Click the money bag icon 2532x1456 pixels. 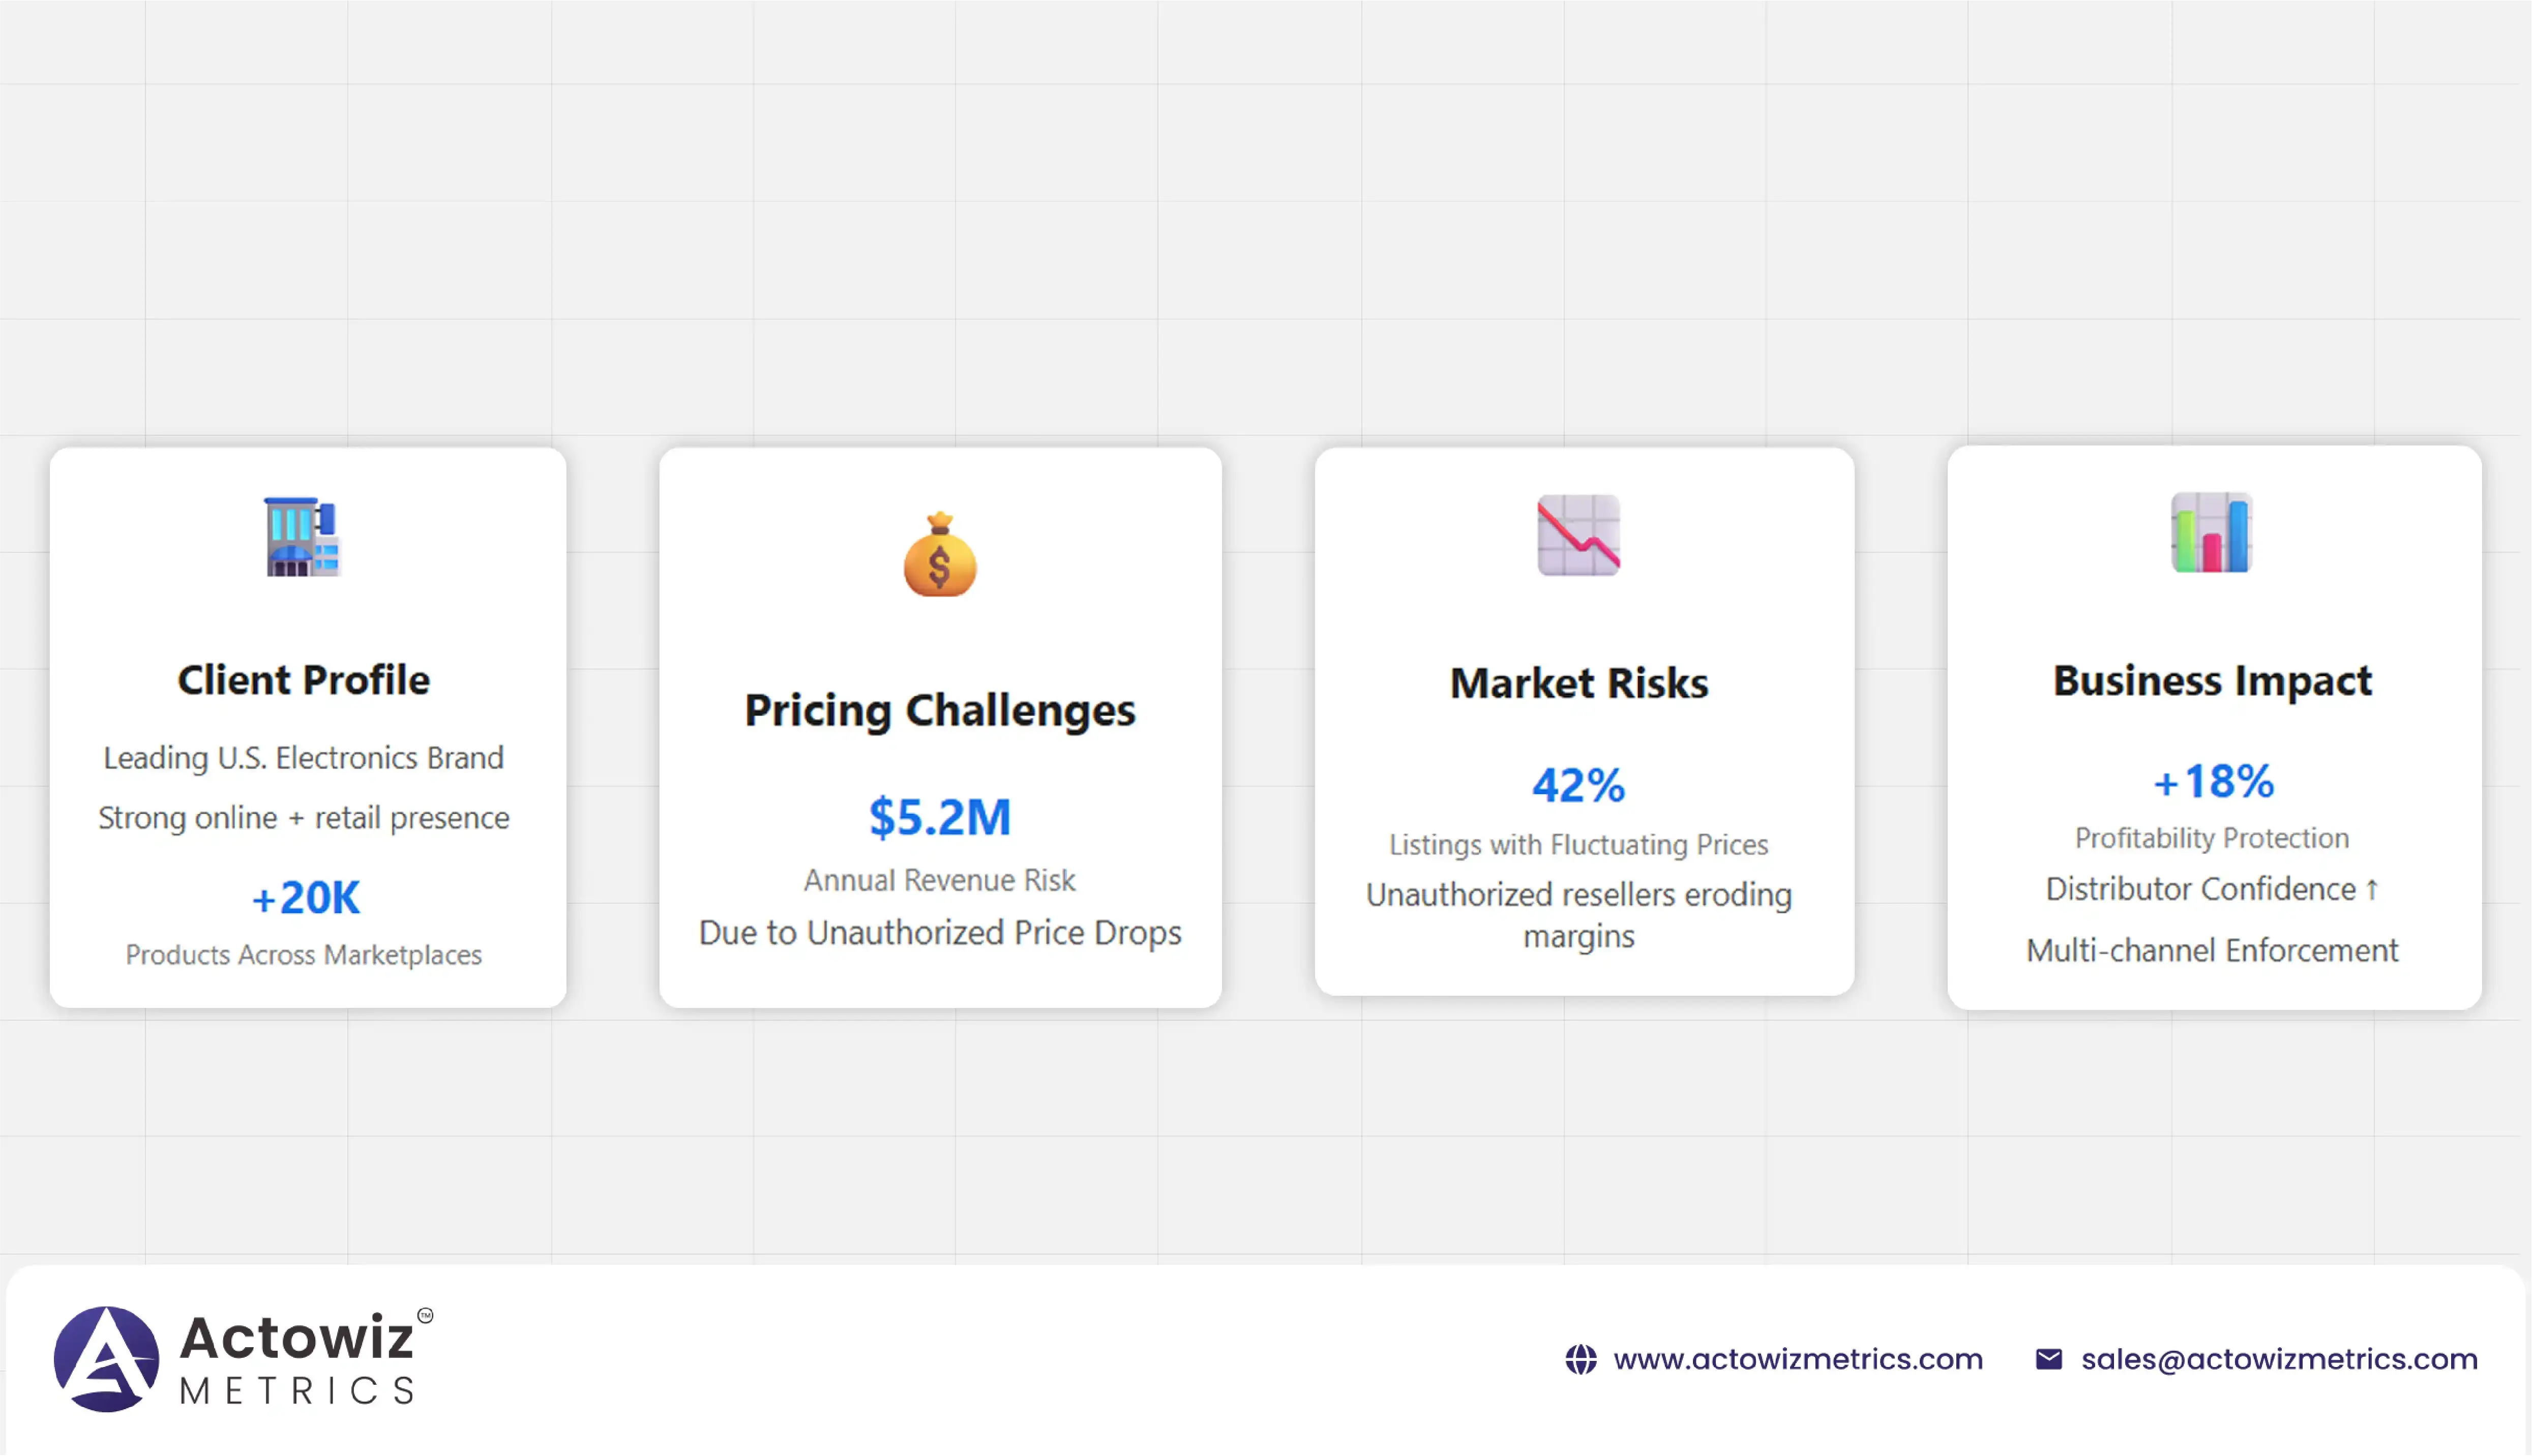click(x=940, y=555)
